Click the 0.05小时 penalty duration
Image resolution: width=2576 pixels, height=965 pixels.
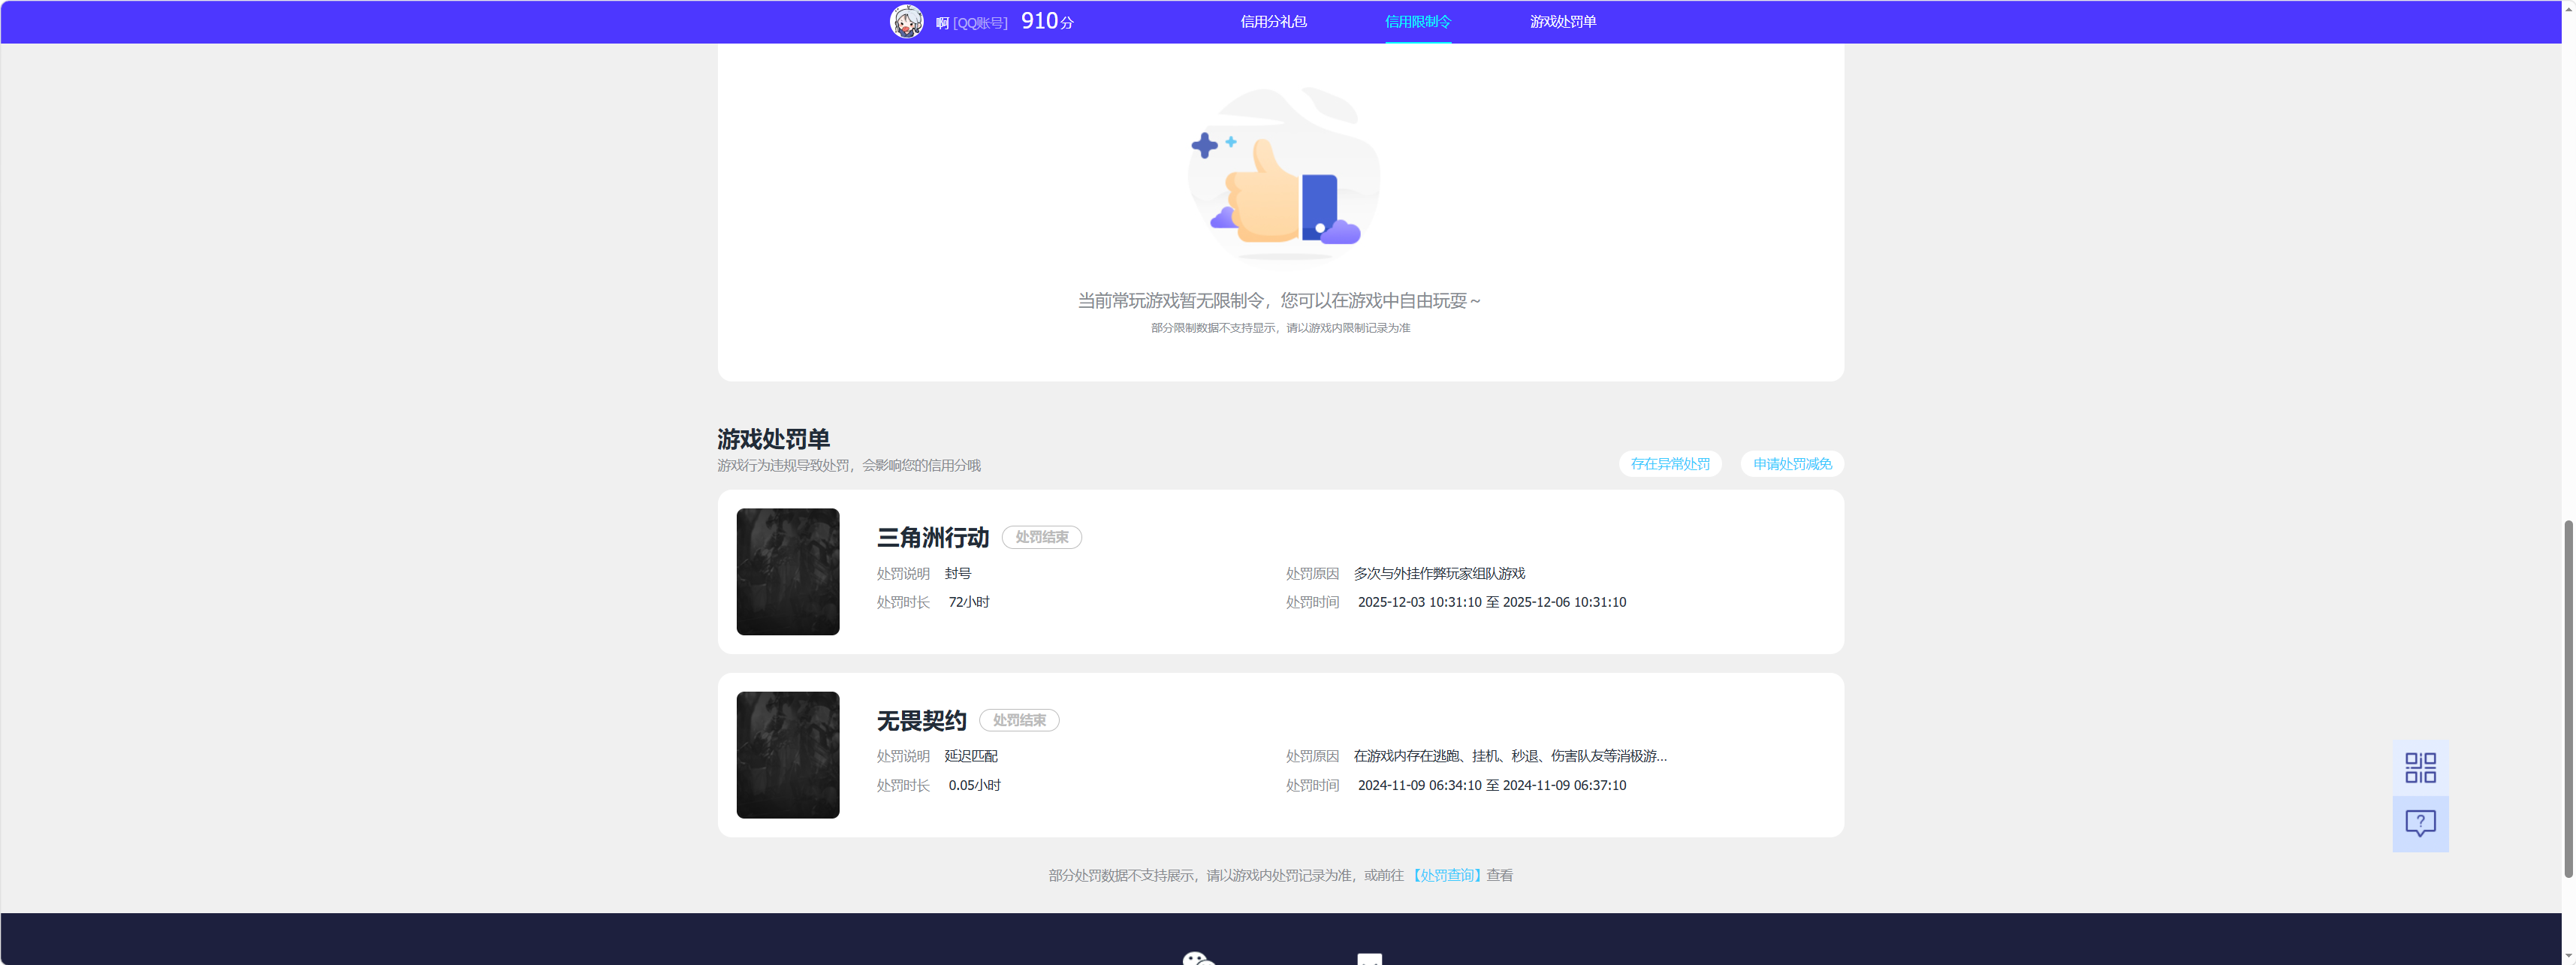point(974,785)
